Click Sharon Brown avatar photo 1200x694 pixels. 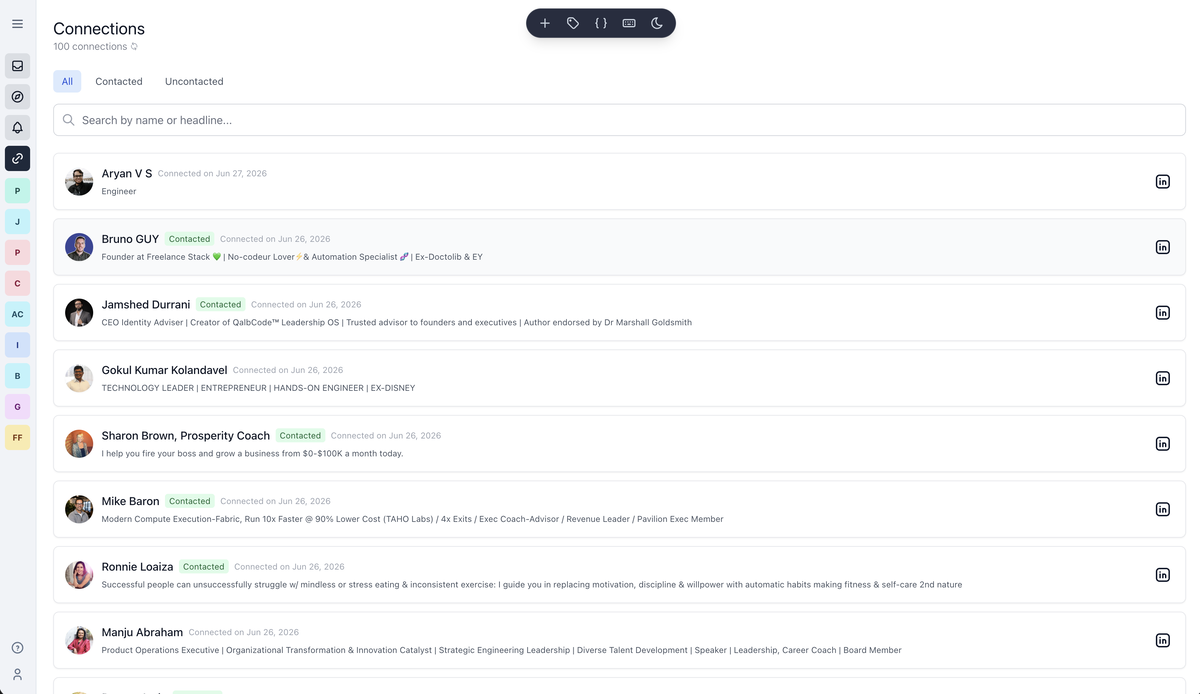(79, 444)
